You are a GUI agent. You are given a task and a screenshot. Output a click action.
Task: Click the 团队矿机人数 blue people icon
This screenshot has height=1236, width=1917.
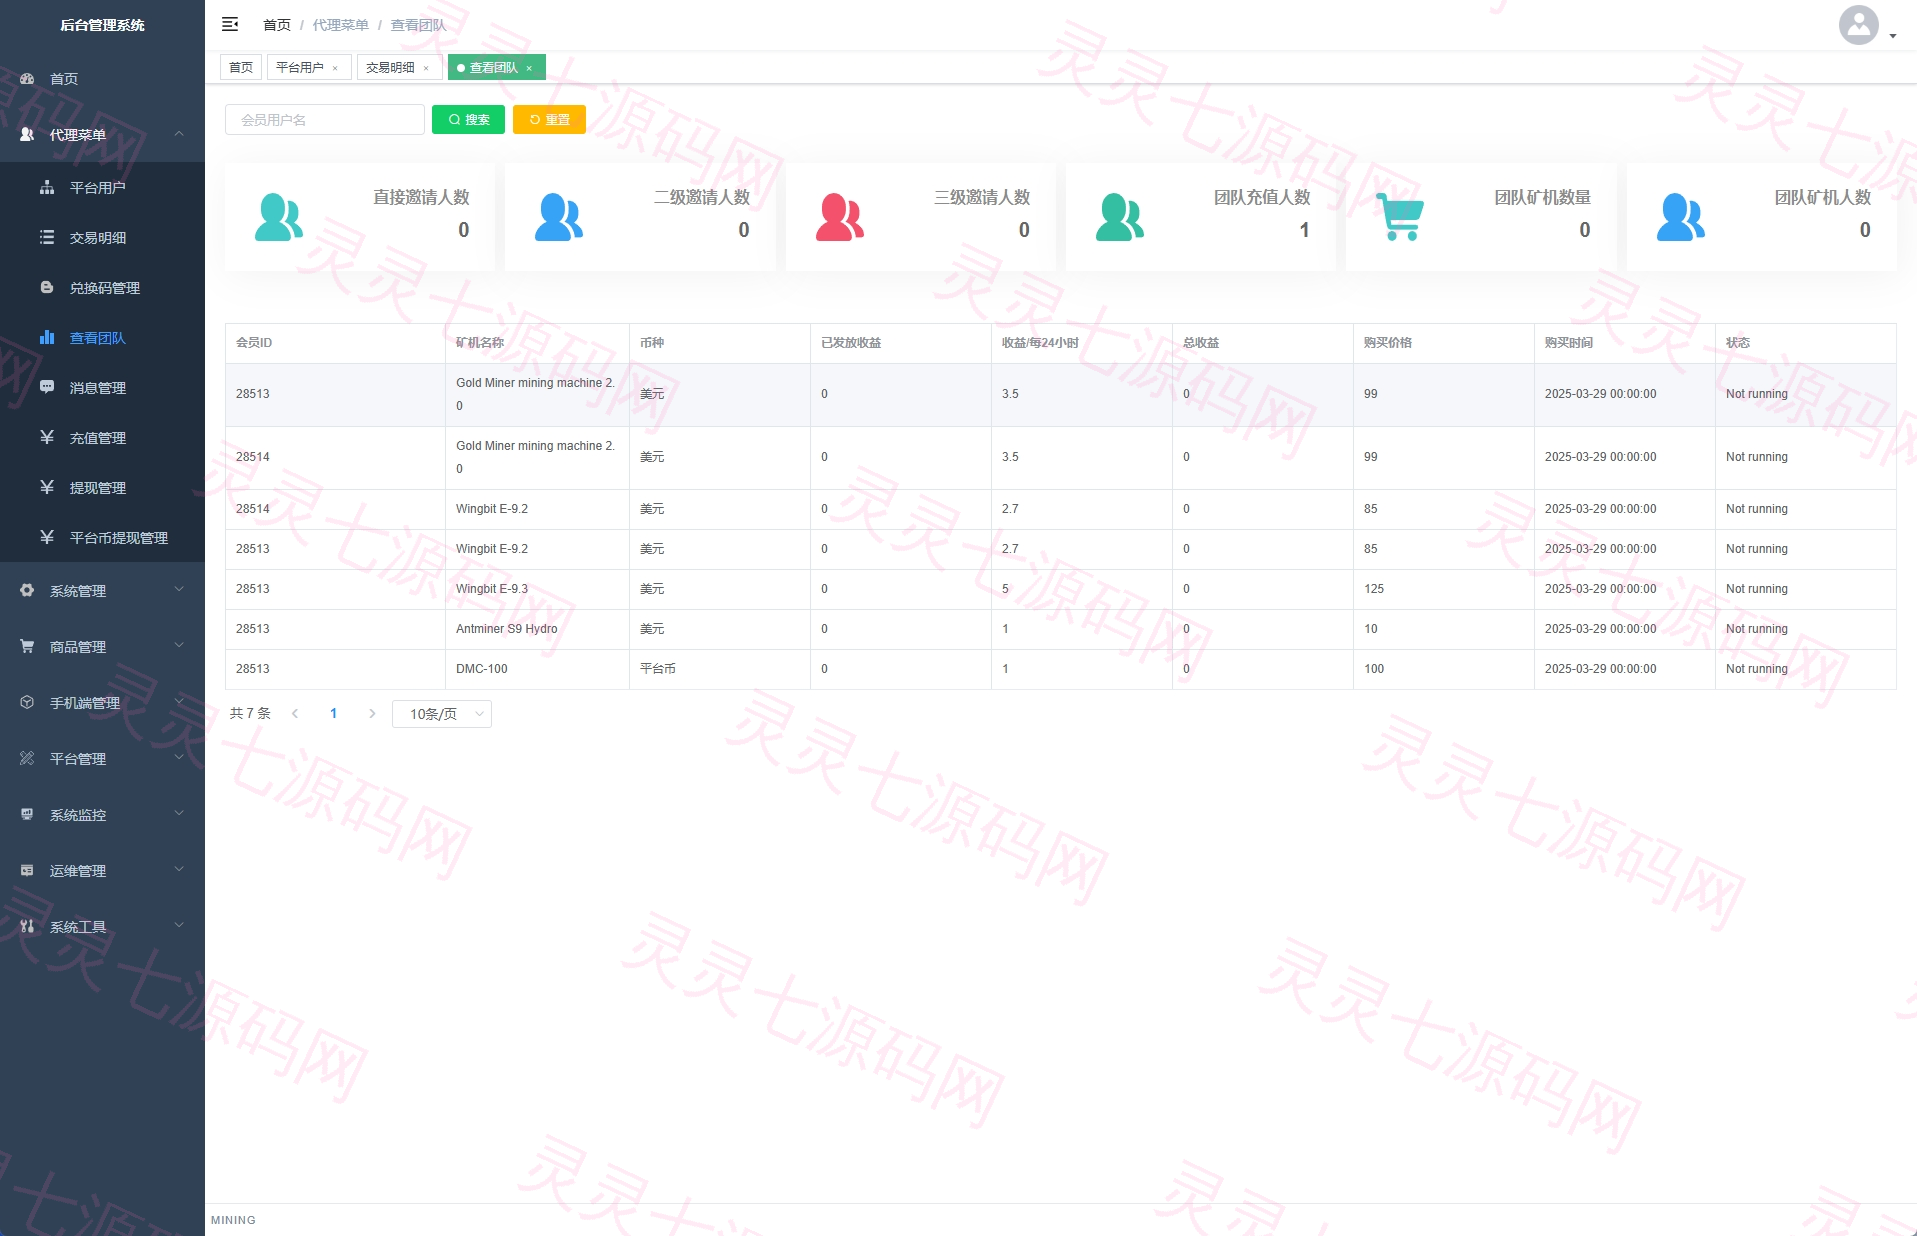pyautogui.click(x=1681, y=217)
